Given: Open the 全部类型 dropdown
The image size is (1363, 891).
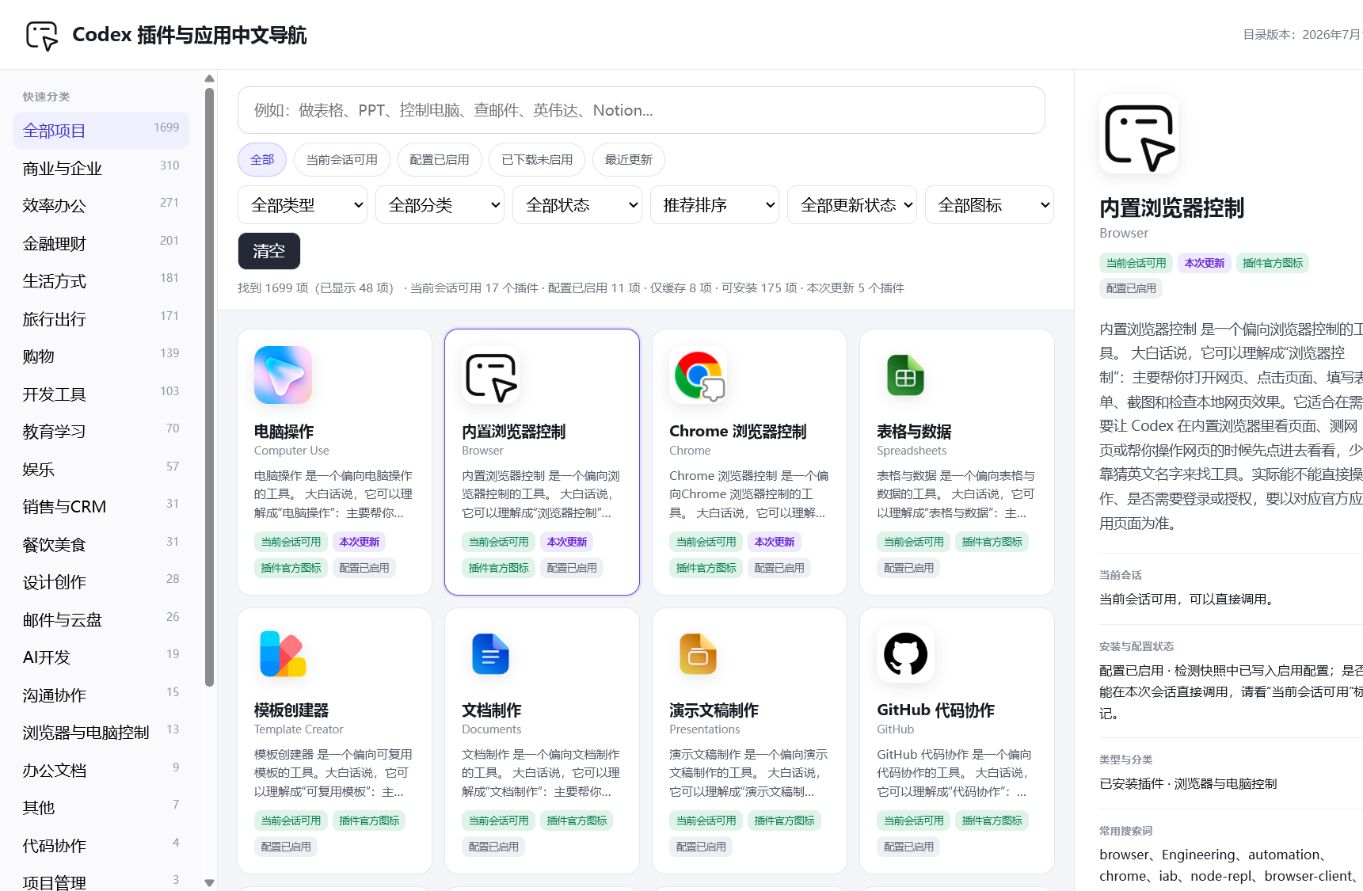Looking at the screenshot, I should click(302, 205).
